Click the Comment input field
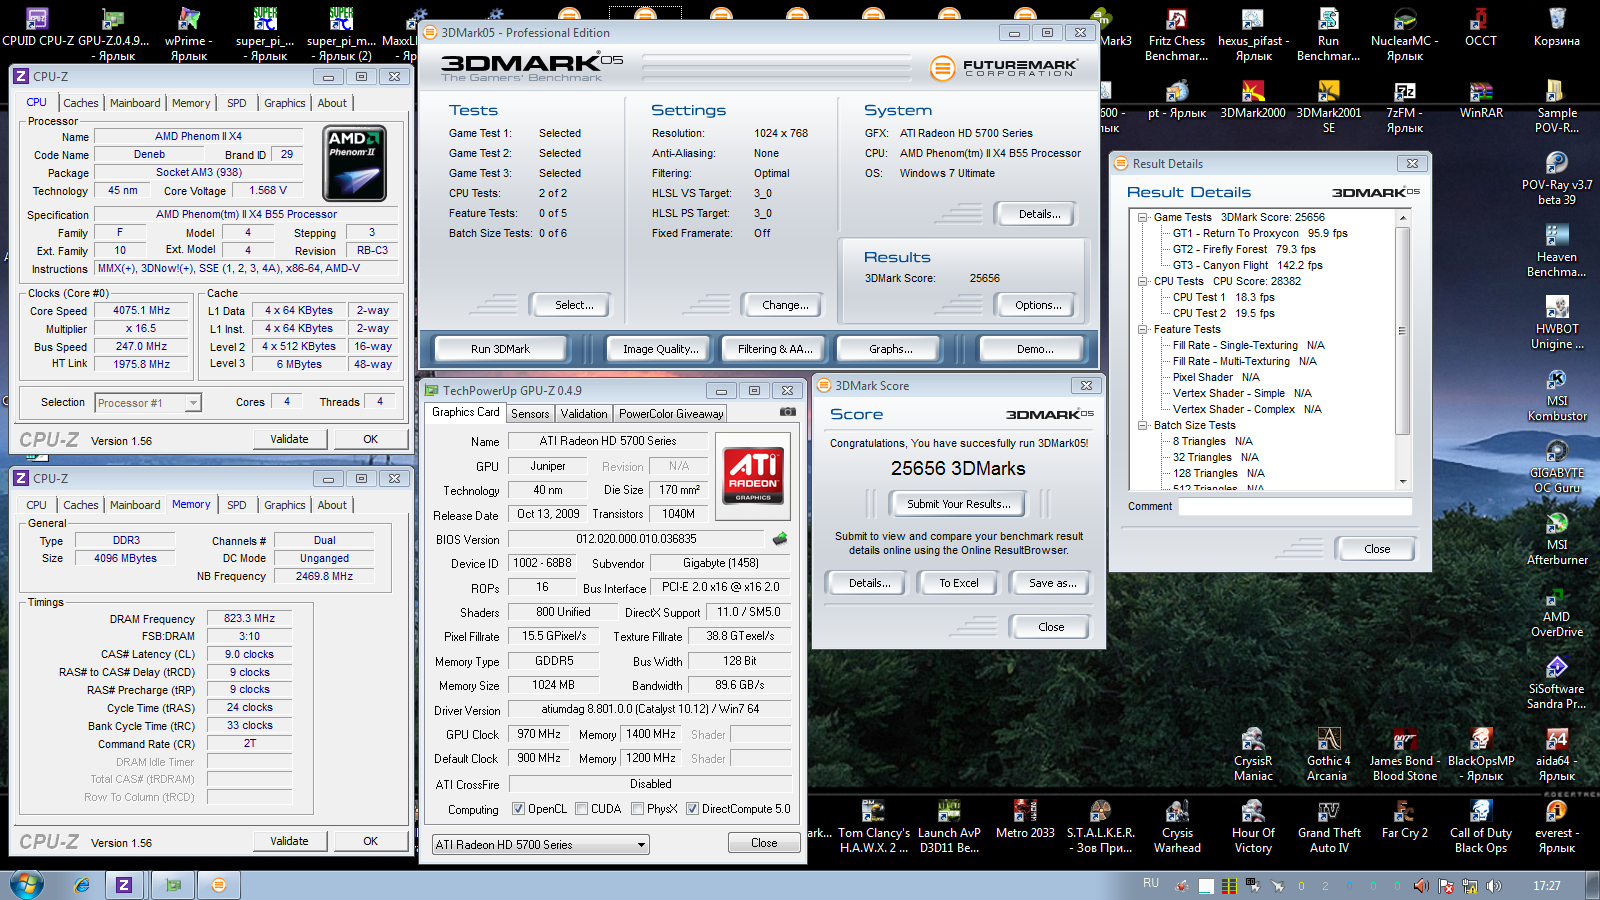 point(1295,506)
